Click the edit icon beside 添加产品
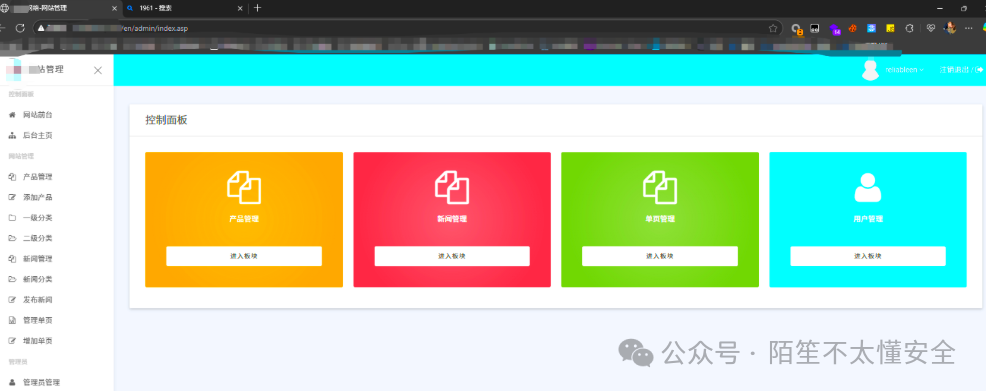Viewport: 986px width, 391px height. (x=12, y=197)
